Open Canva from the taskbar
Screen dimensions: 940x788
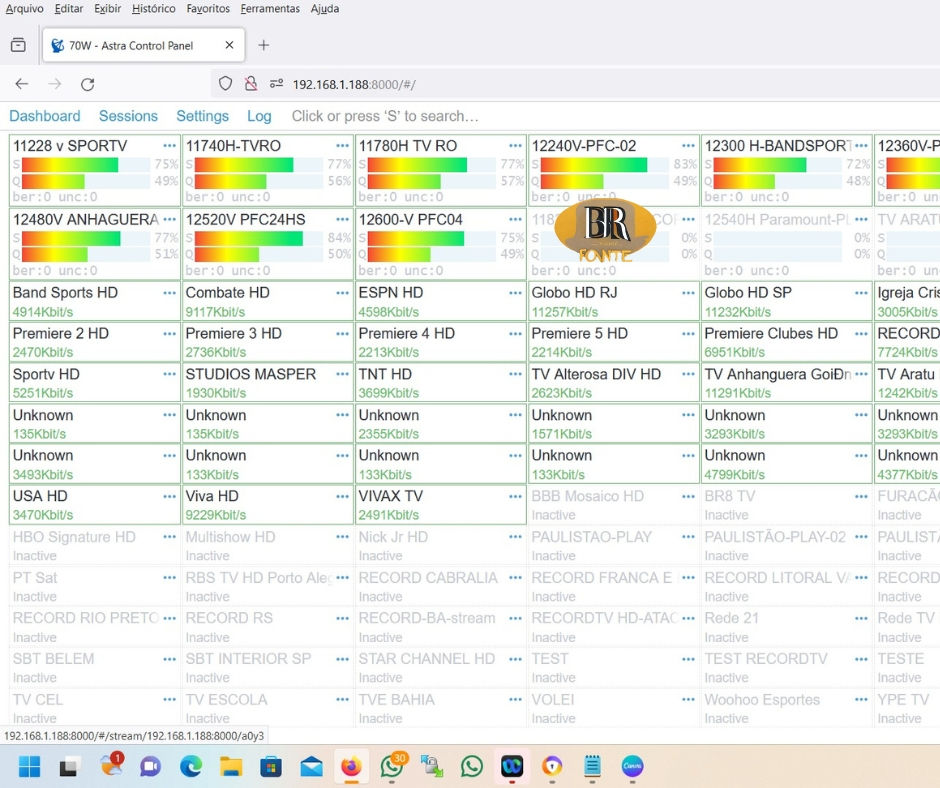coord(632,766)
